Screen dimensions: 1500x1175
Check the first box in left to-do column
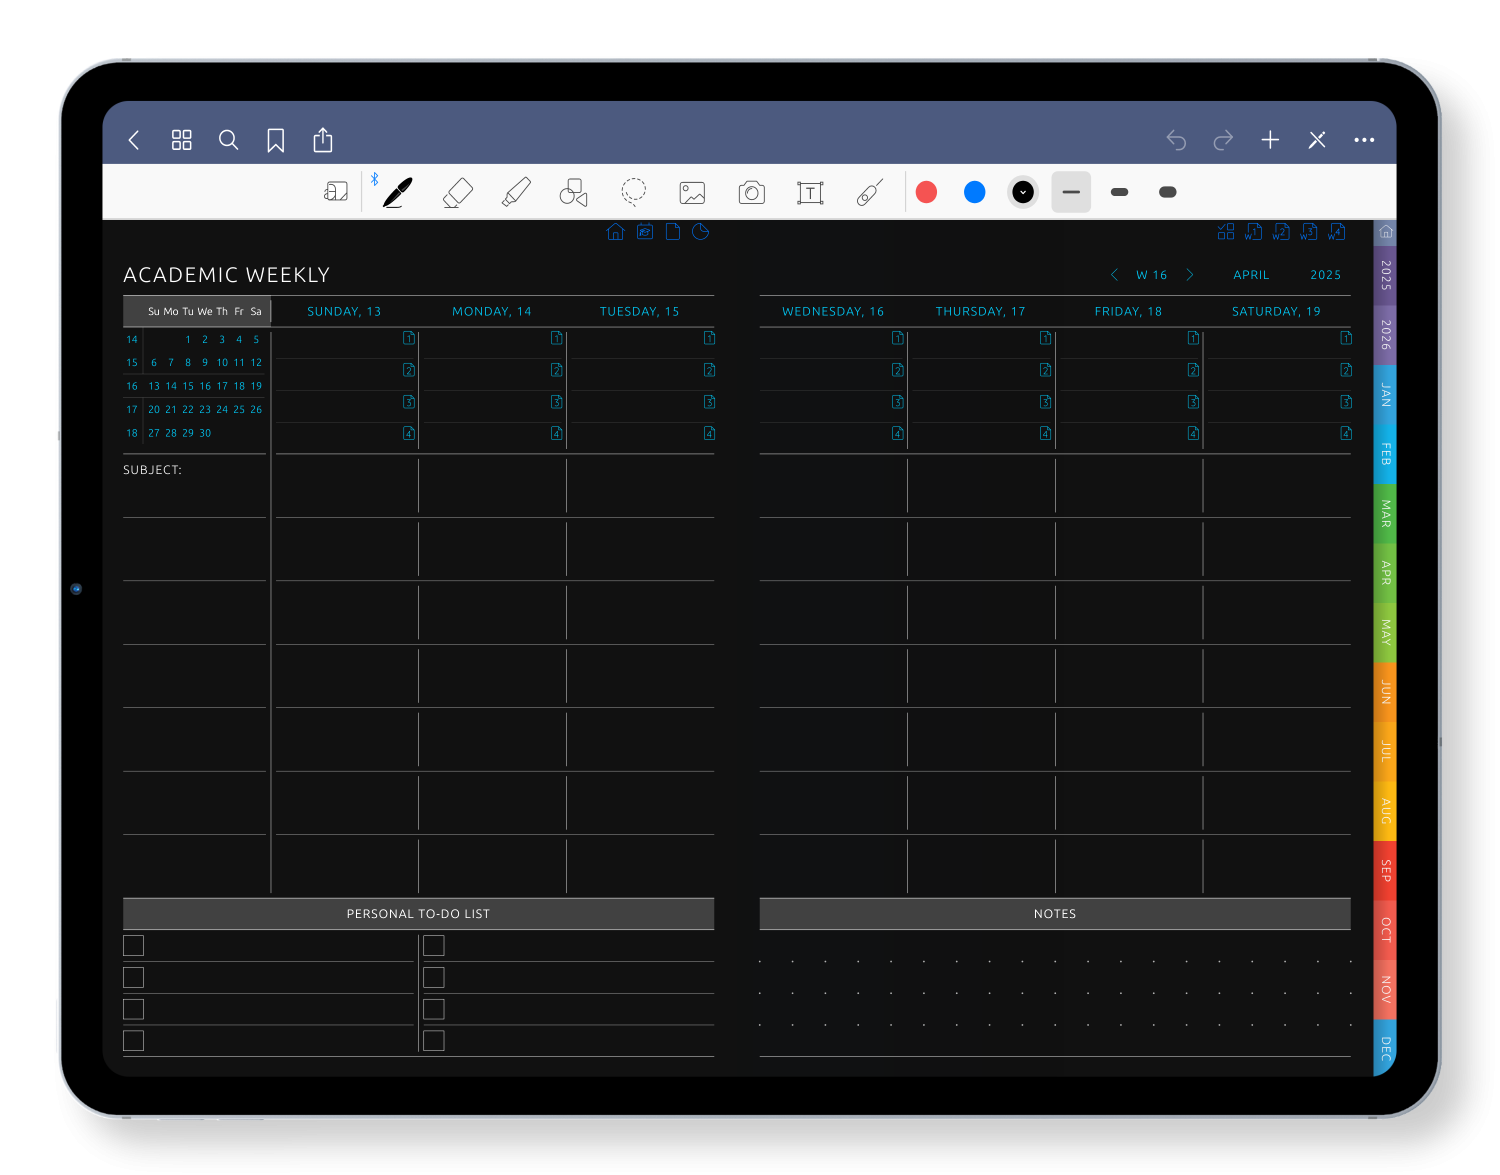[134, 946]
